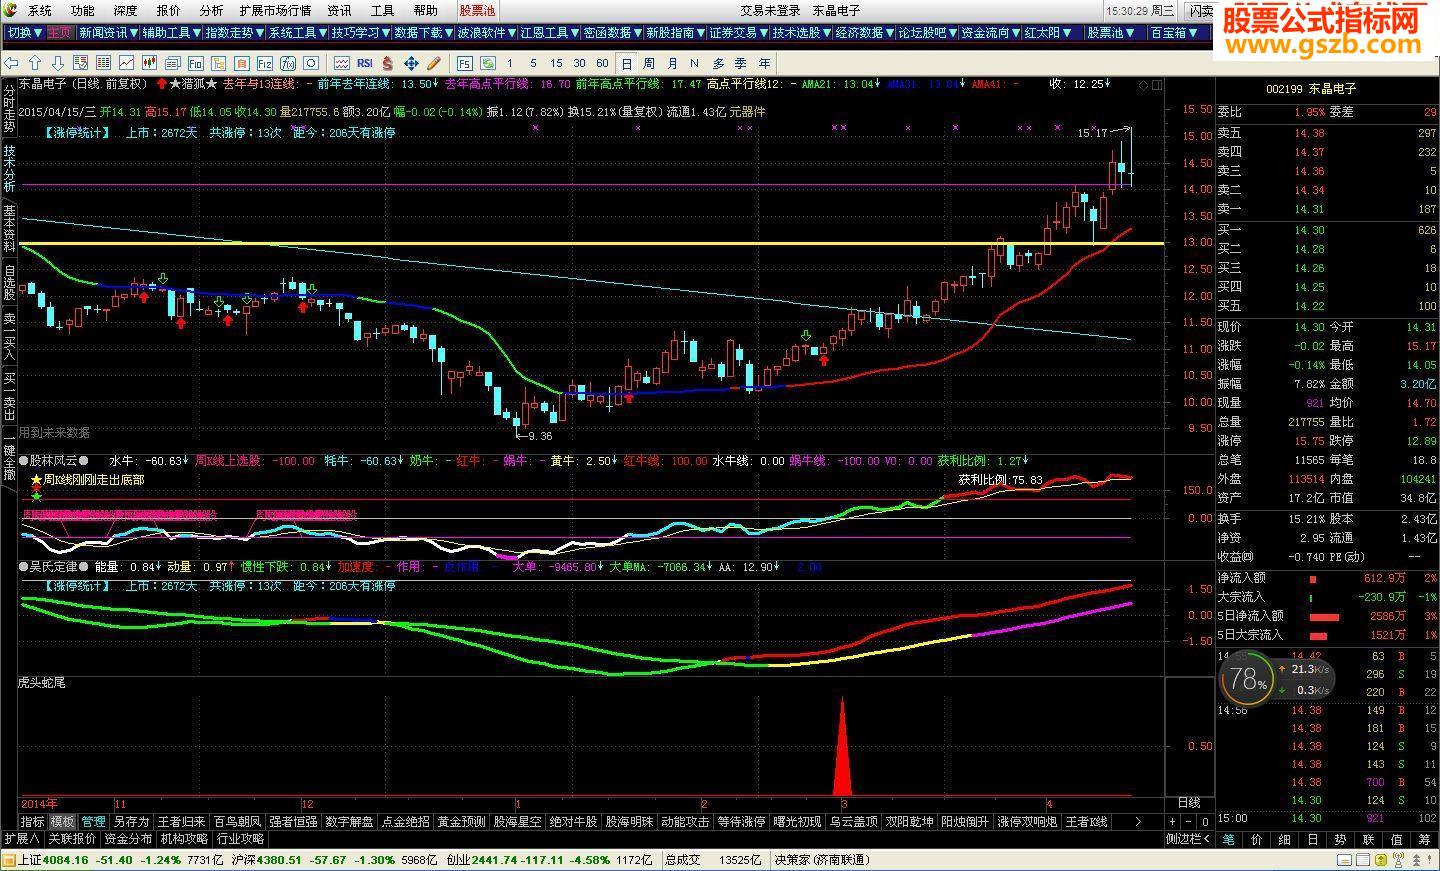Click the 主页 button
The width and height of the screenshot is (1440, 871).
pos(59,32)
